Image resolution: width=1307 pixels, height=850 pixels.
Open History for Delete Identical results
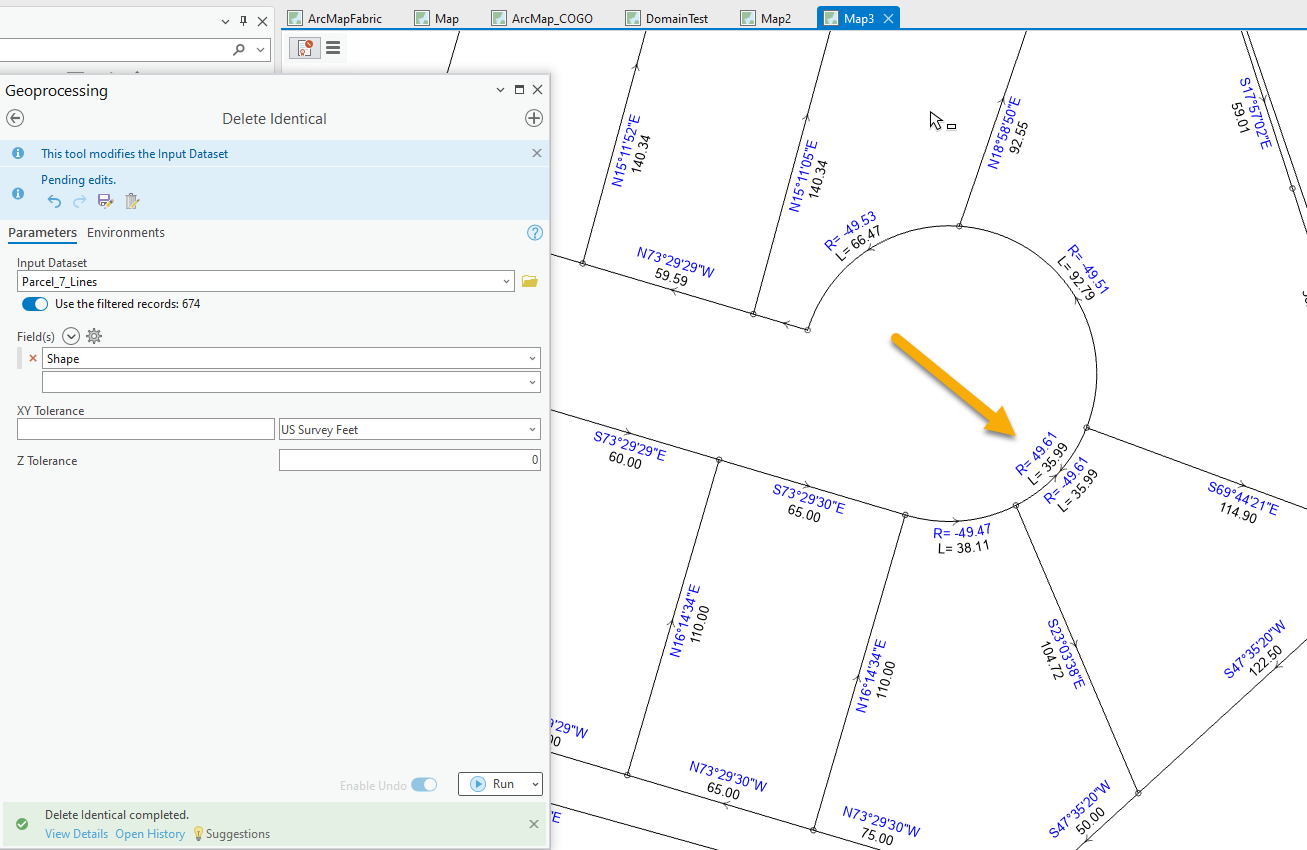point(150,833)
